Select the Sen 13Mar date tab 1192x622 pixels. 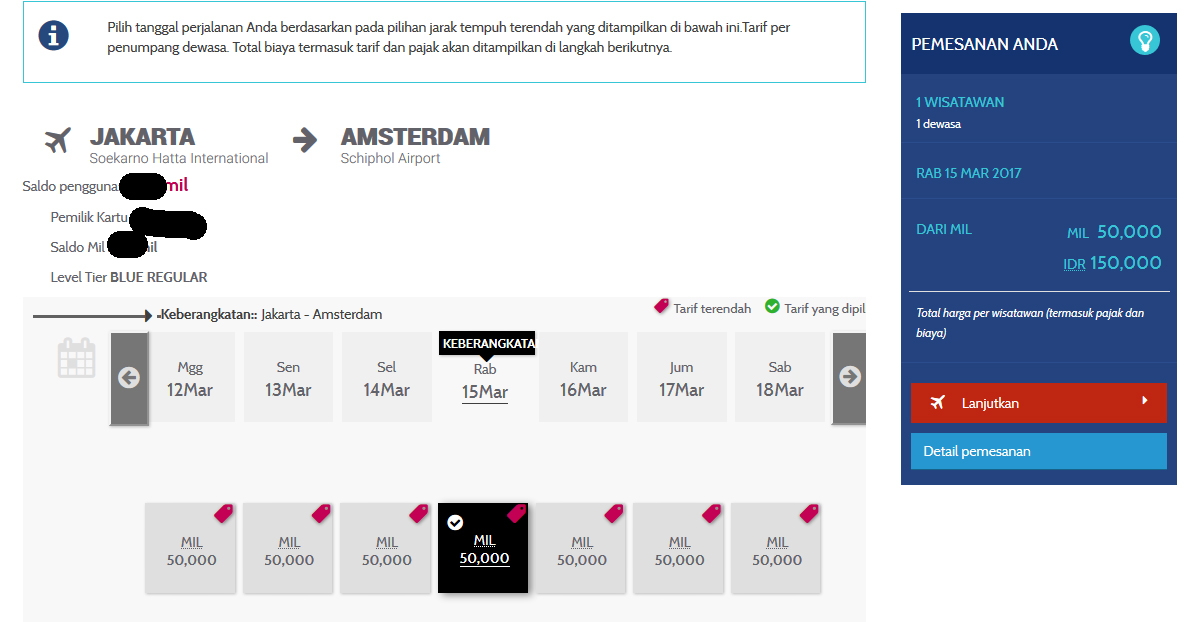288,378
